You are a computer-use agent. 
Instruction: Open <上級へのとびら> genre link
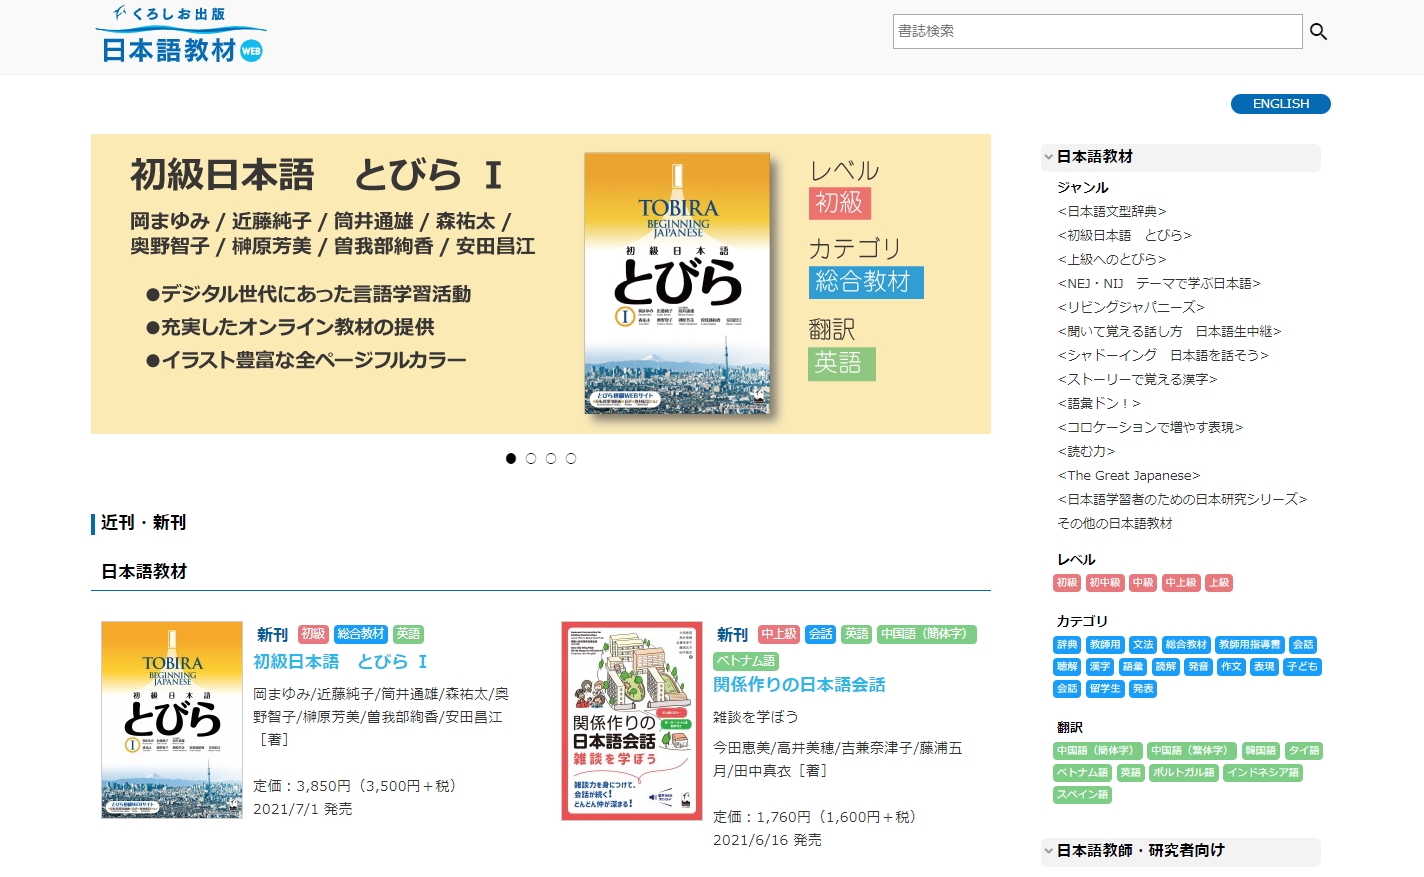[x=1112, y=260]
